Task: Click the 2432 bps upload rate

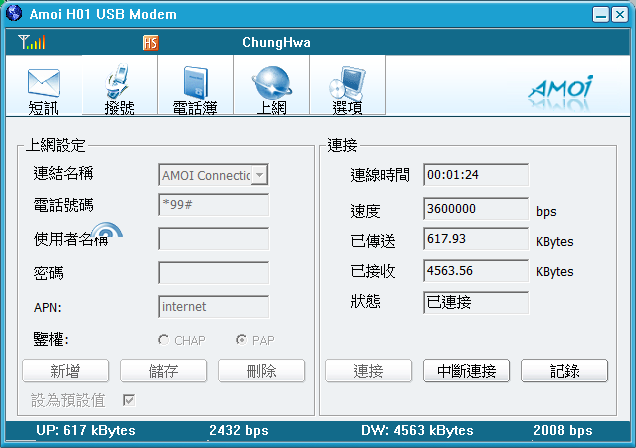Action: (238, 431)
